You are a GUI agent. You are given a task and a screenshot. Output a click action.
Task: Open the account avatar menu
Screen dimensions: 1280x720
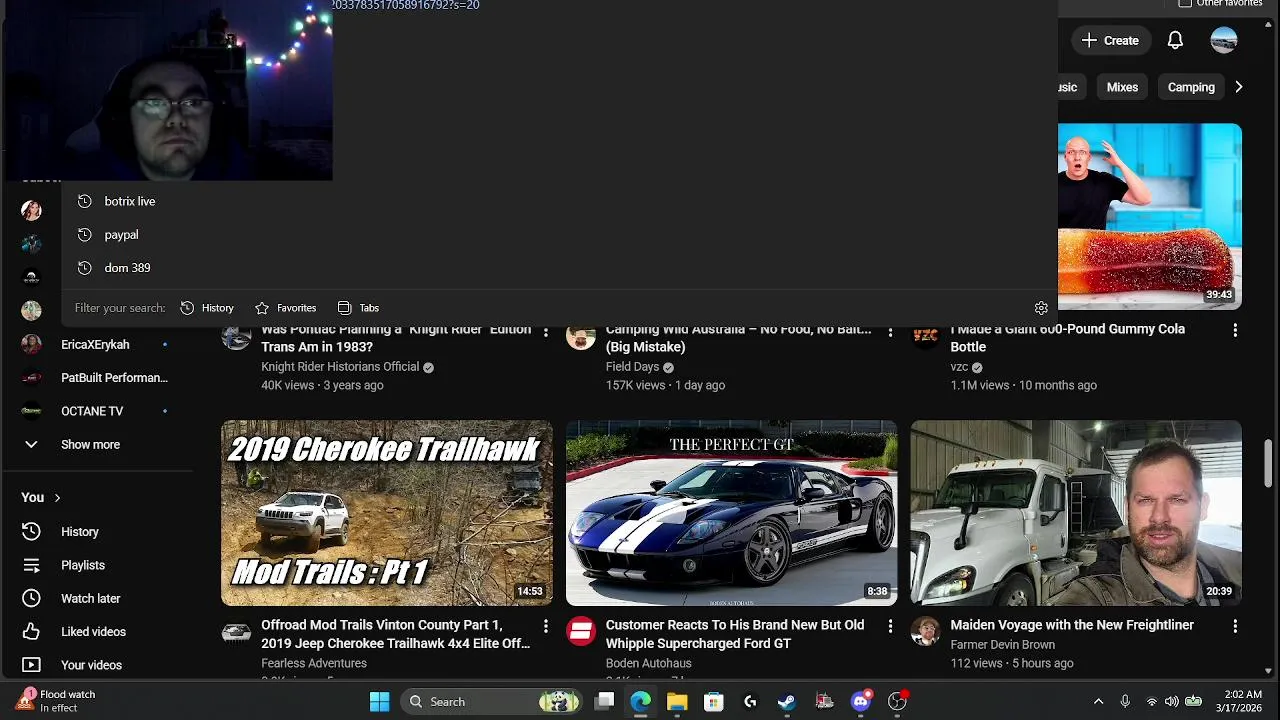coord(1224,40)
